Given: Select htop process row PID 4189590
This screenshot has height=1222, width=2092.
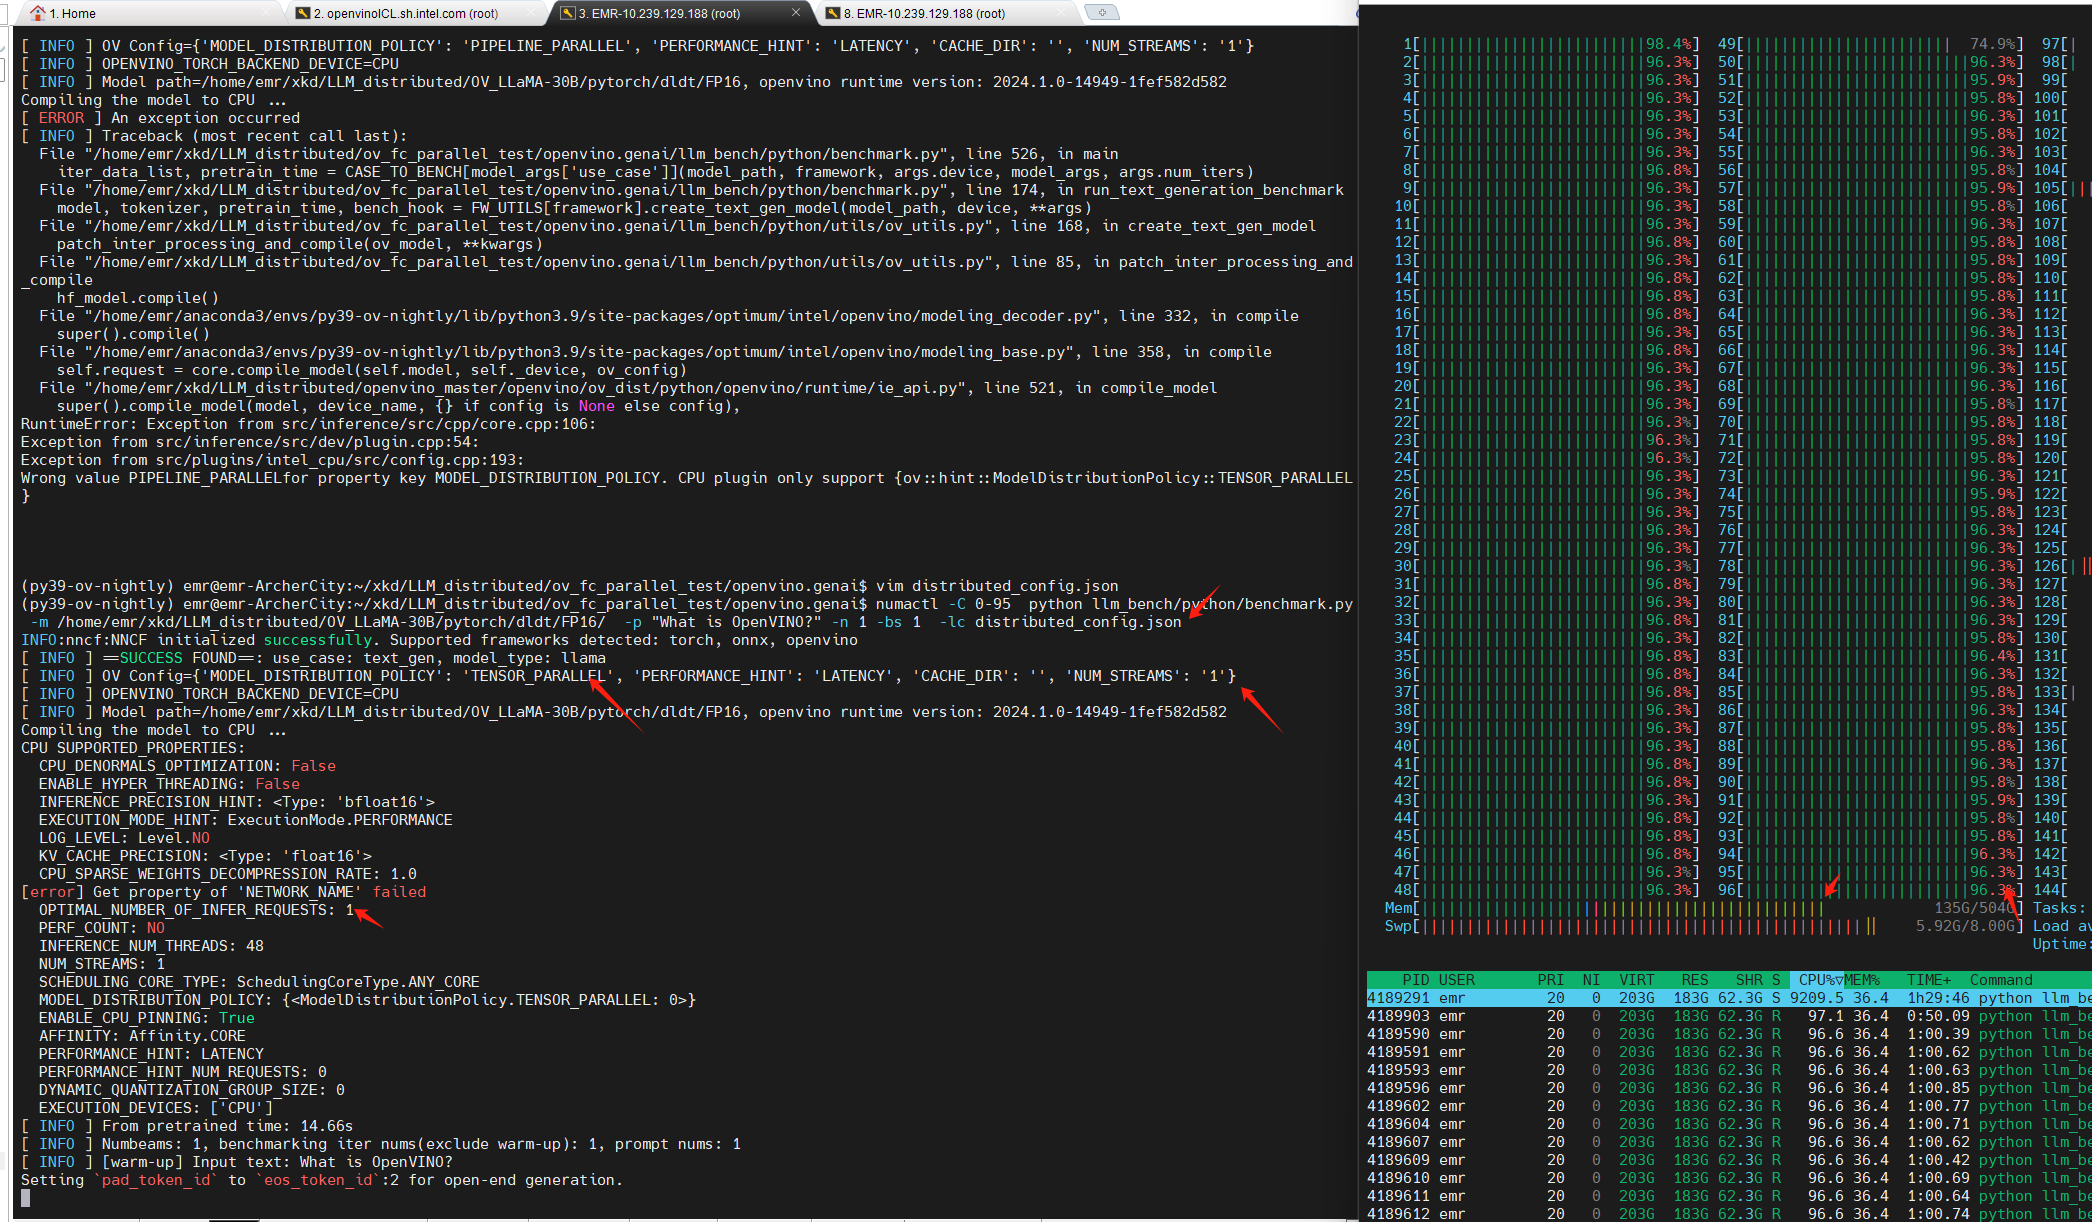Looking at the screenshot, I should (1729, 1034).
